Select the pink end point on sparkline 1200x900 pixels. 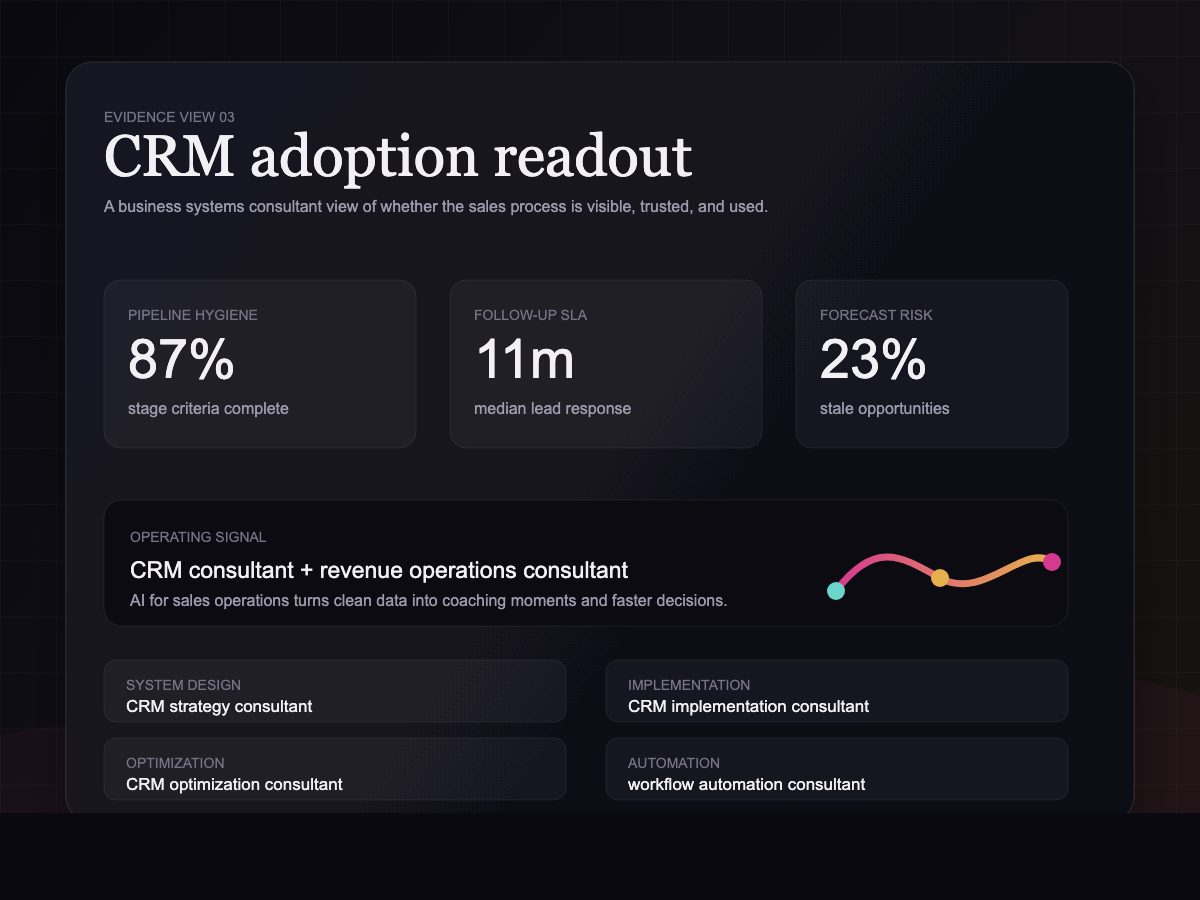click(x=1052, y=561)
